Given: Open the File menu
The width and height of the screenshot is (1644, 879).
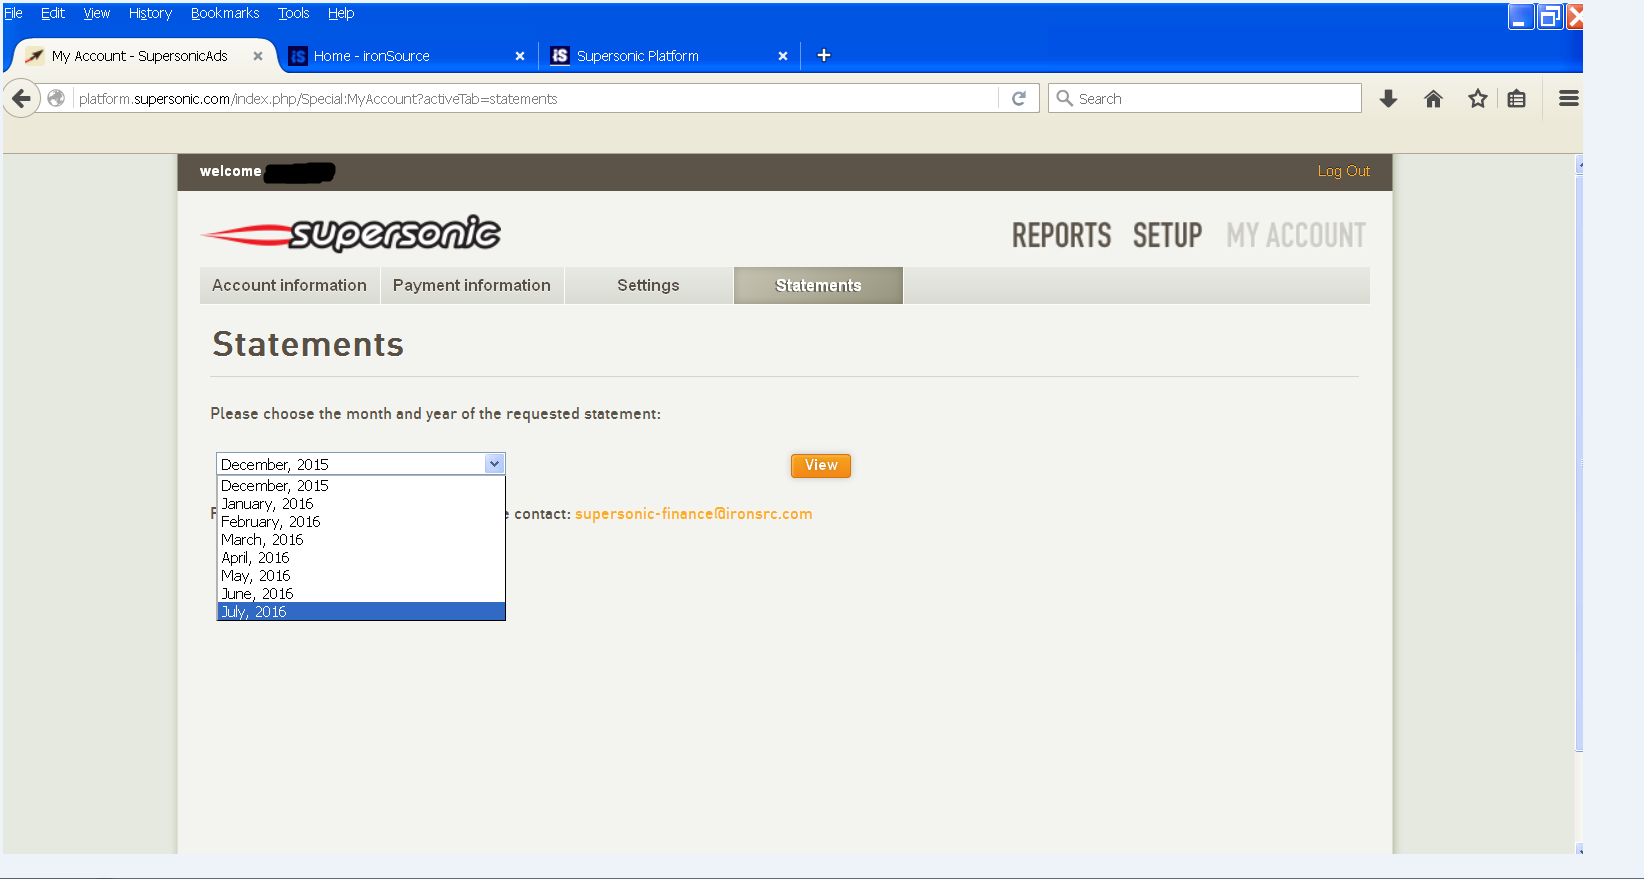Looking at the screenshot, I should pyautogui.click(x=13, y=13).
